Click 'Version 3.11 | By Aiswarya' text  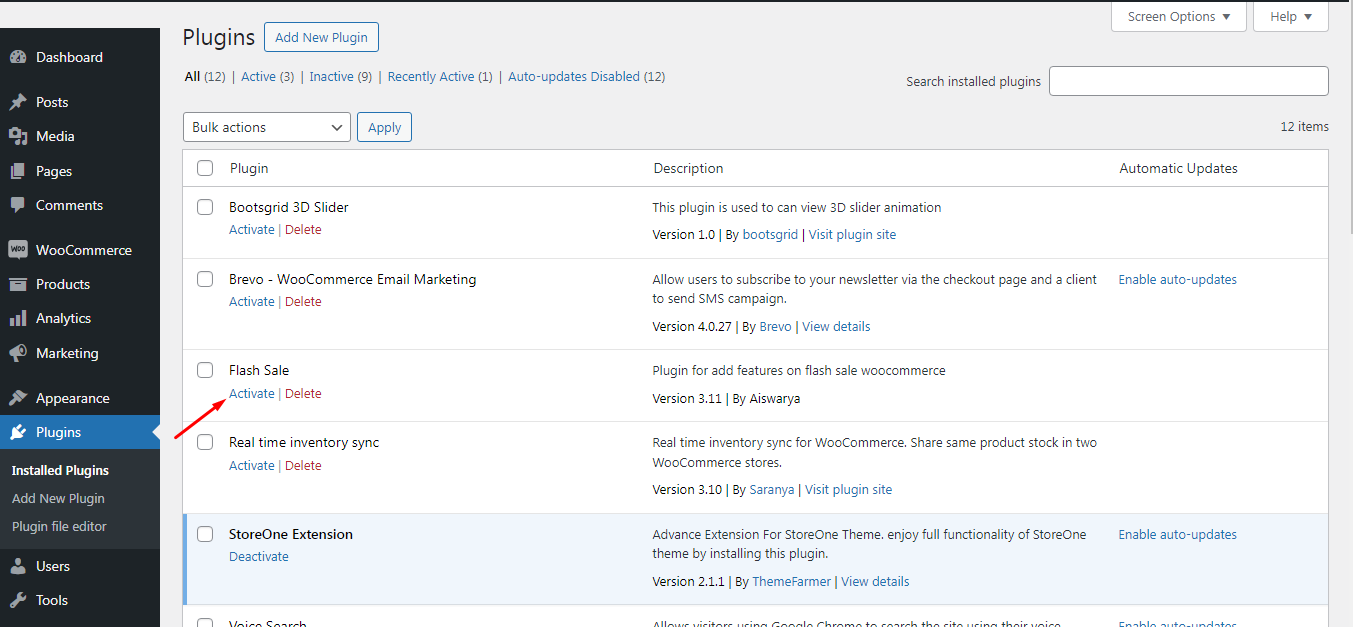[x=726, y=399]
